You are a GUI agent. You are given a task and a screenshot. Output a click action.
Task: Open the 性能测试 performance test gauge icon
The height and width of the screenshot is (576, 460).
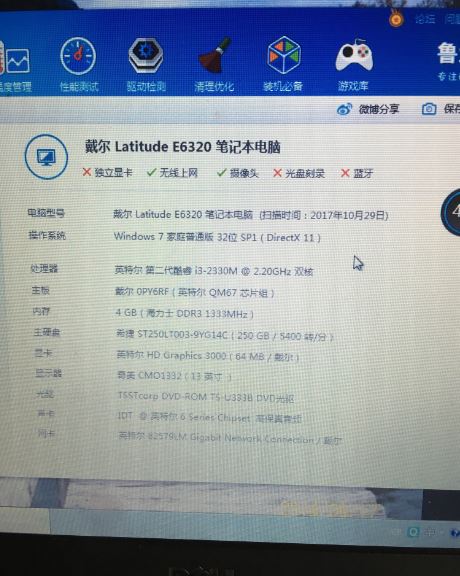[x=78, y=57]
